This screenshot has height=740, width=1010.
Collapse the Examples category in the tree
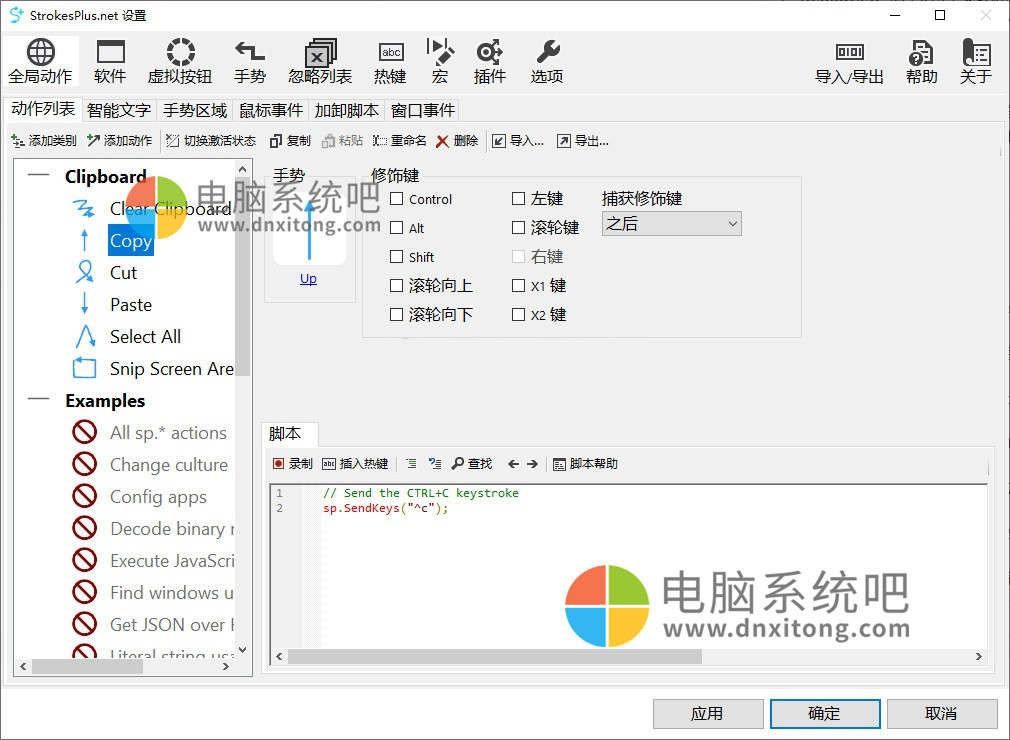point(37,401)
